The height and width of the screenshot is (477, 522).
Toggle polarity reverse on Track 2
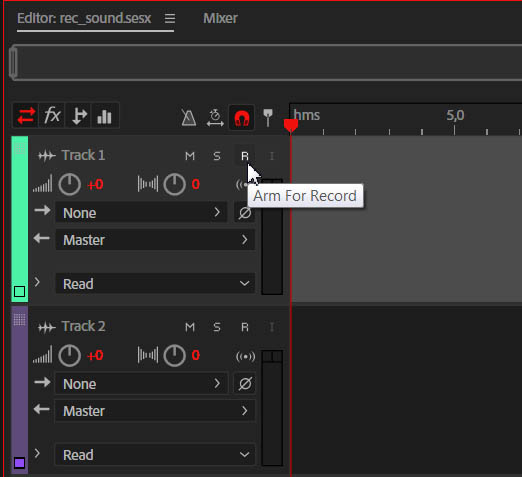pos(245,384)
